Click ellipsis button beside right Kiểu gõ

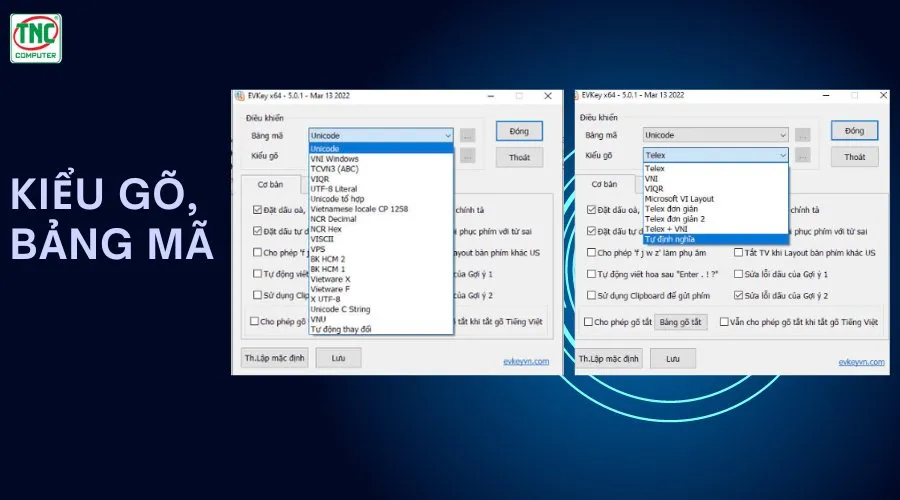(802, 155)
